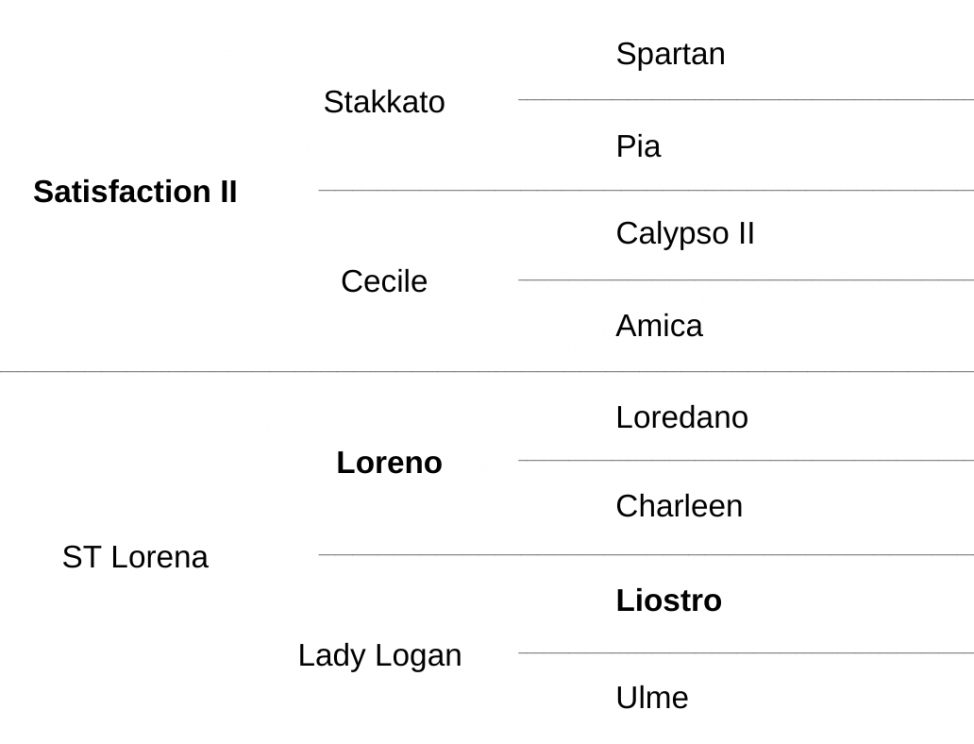Open the Loredano ancestor entry
The width and height of the screenshot is (974, 744).
click(x=682, y=417)
